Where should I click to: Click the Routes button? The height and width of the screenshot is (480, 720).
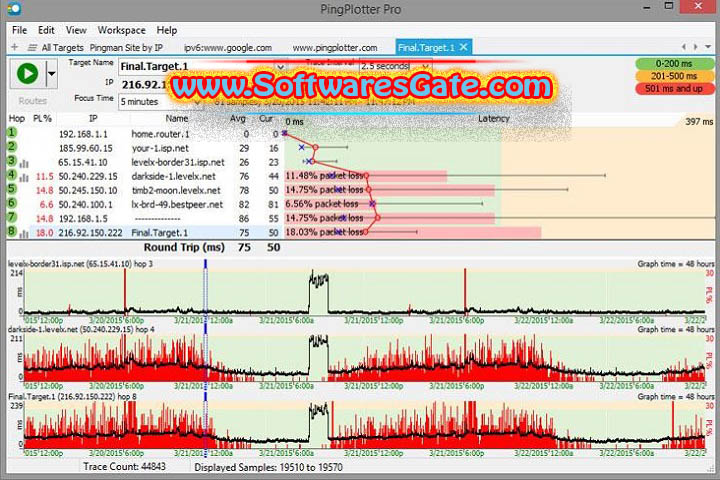click(33, 101)
